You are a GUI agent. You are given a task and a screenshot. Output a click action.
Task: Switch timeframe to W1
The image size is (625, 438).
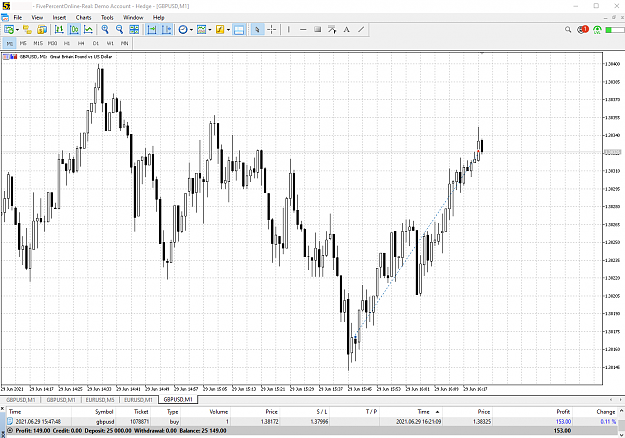tap(110, 43)
